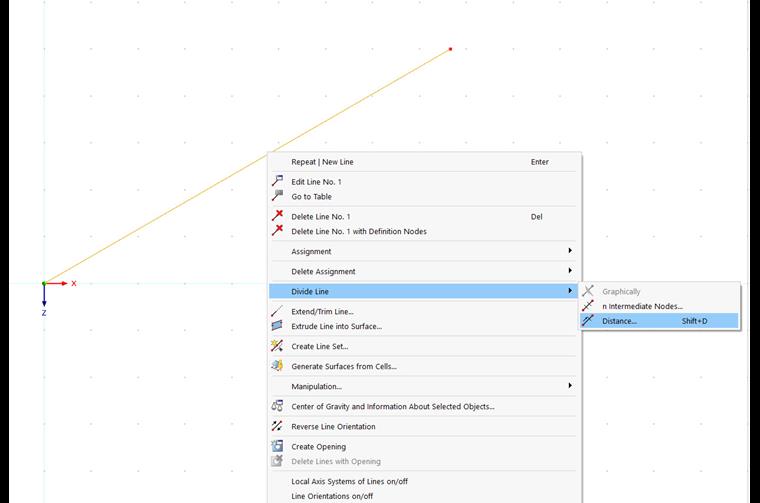Choose Extend/Trim Line...
The image size is (760, 503).
pos(425,312)
